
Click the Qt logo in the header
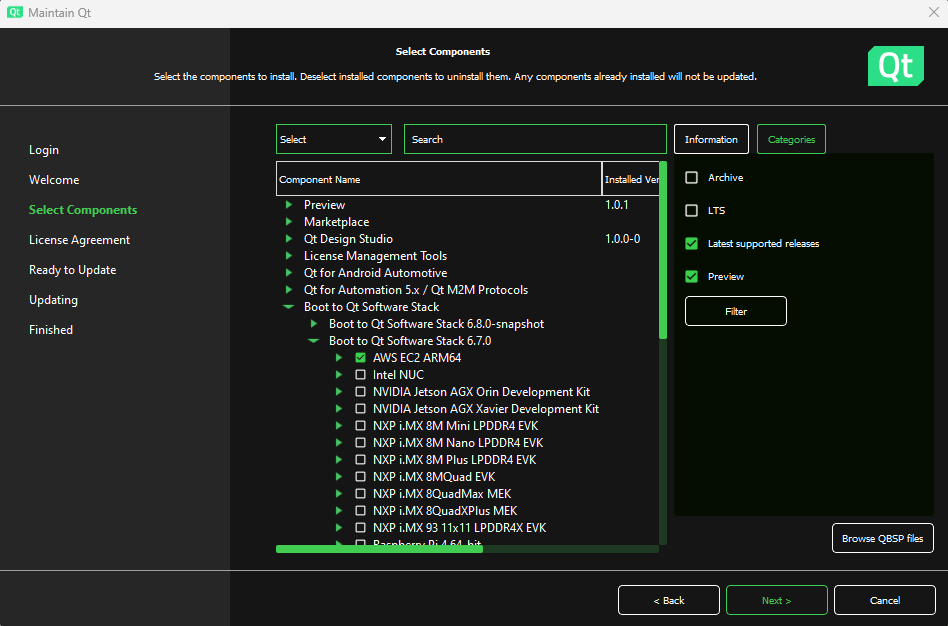(x=895, y=66)
